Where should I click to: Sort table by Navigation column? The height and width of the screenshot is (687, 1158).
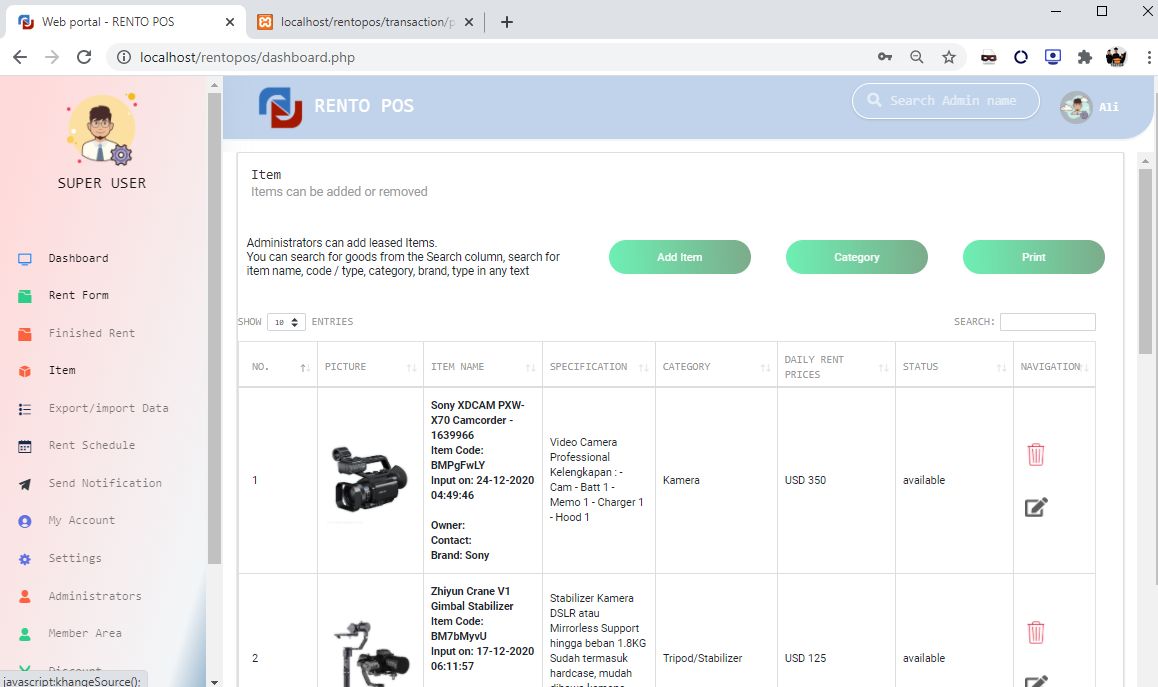(x=1054, y=366)
